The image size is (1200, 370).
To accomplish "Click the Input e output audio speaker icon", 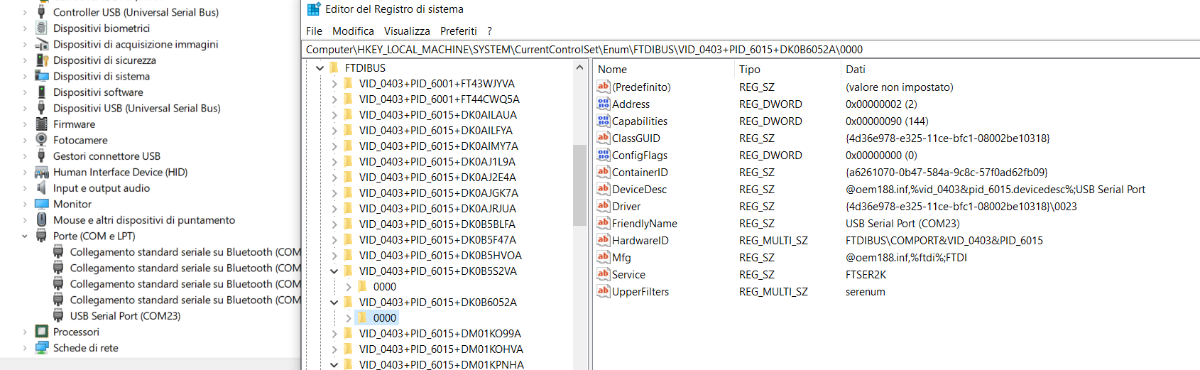I will 41,188.
